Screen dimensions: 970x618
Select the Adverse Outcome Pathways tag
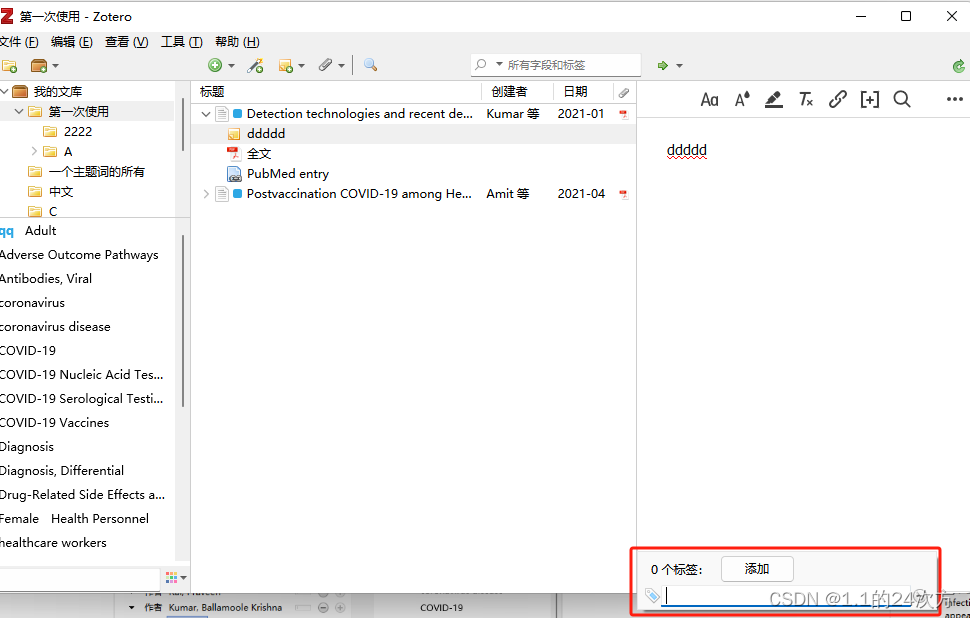pyautogui.click(x=79, y=255)
